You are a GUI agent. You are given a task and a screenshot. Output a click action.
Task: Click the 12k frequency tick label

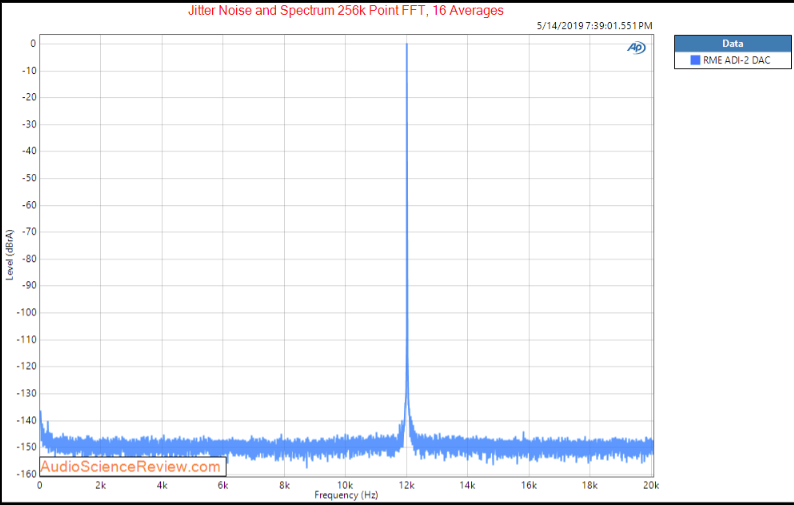click(x=407, y=485)
